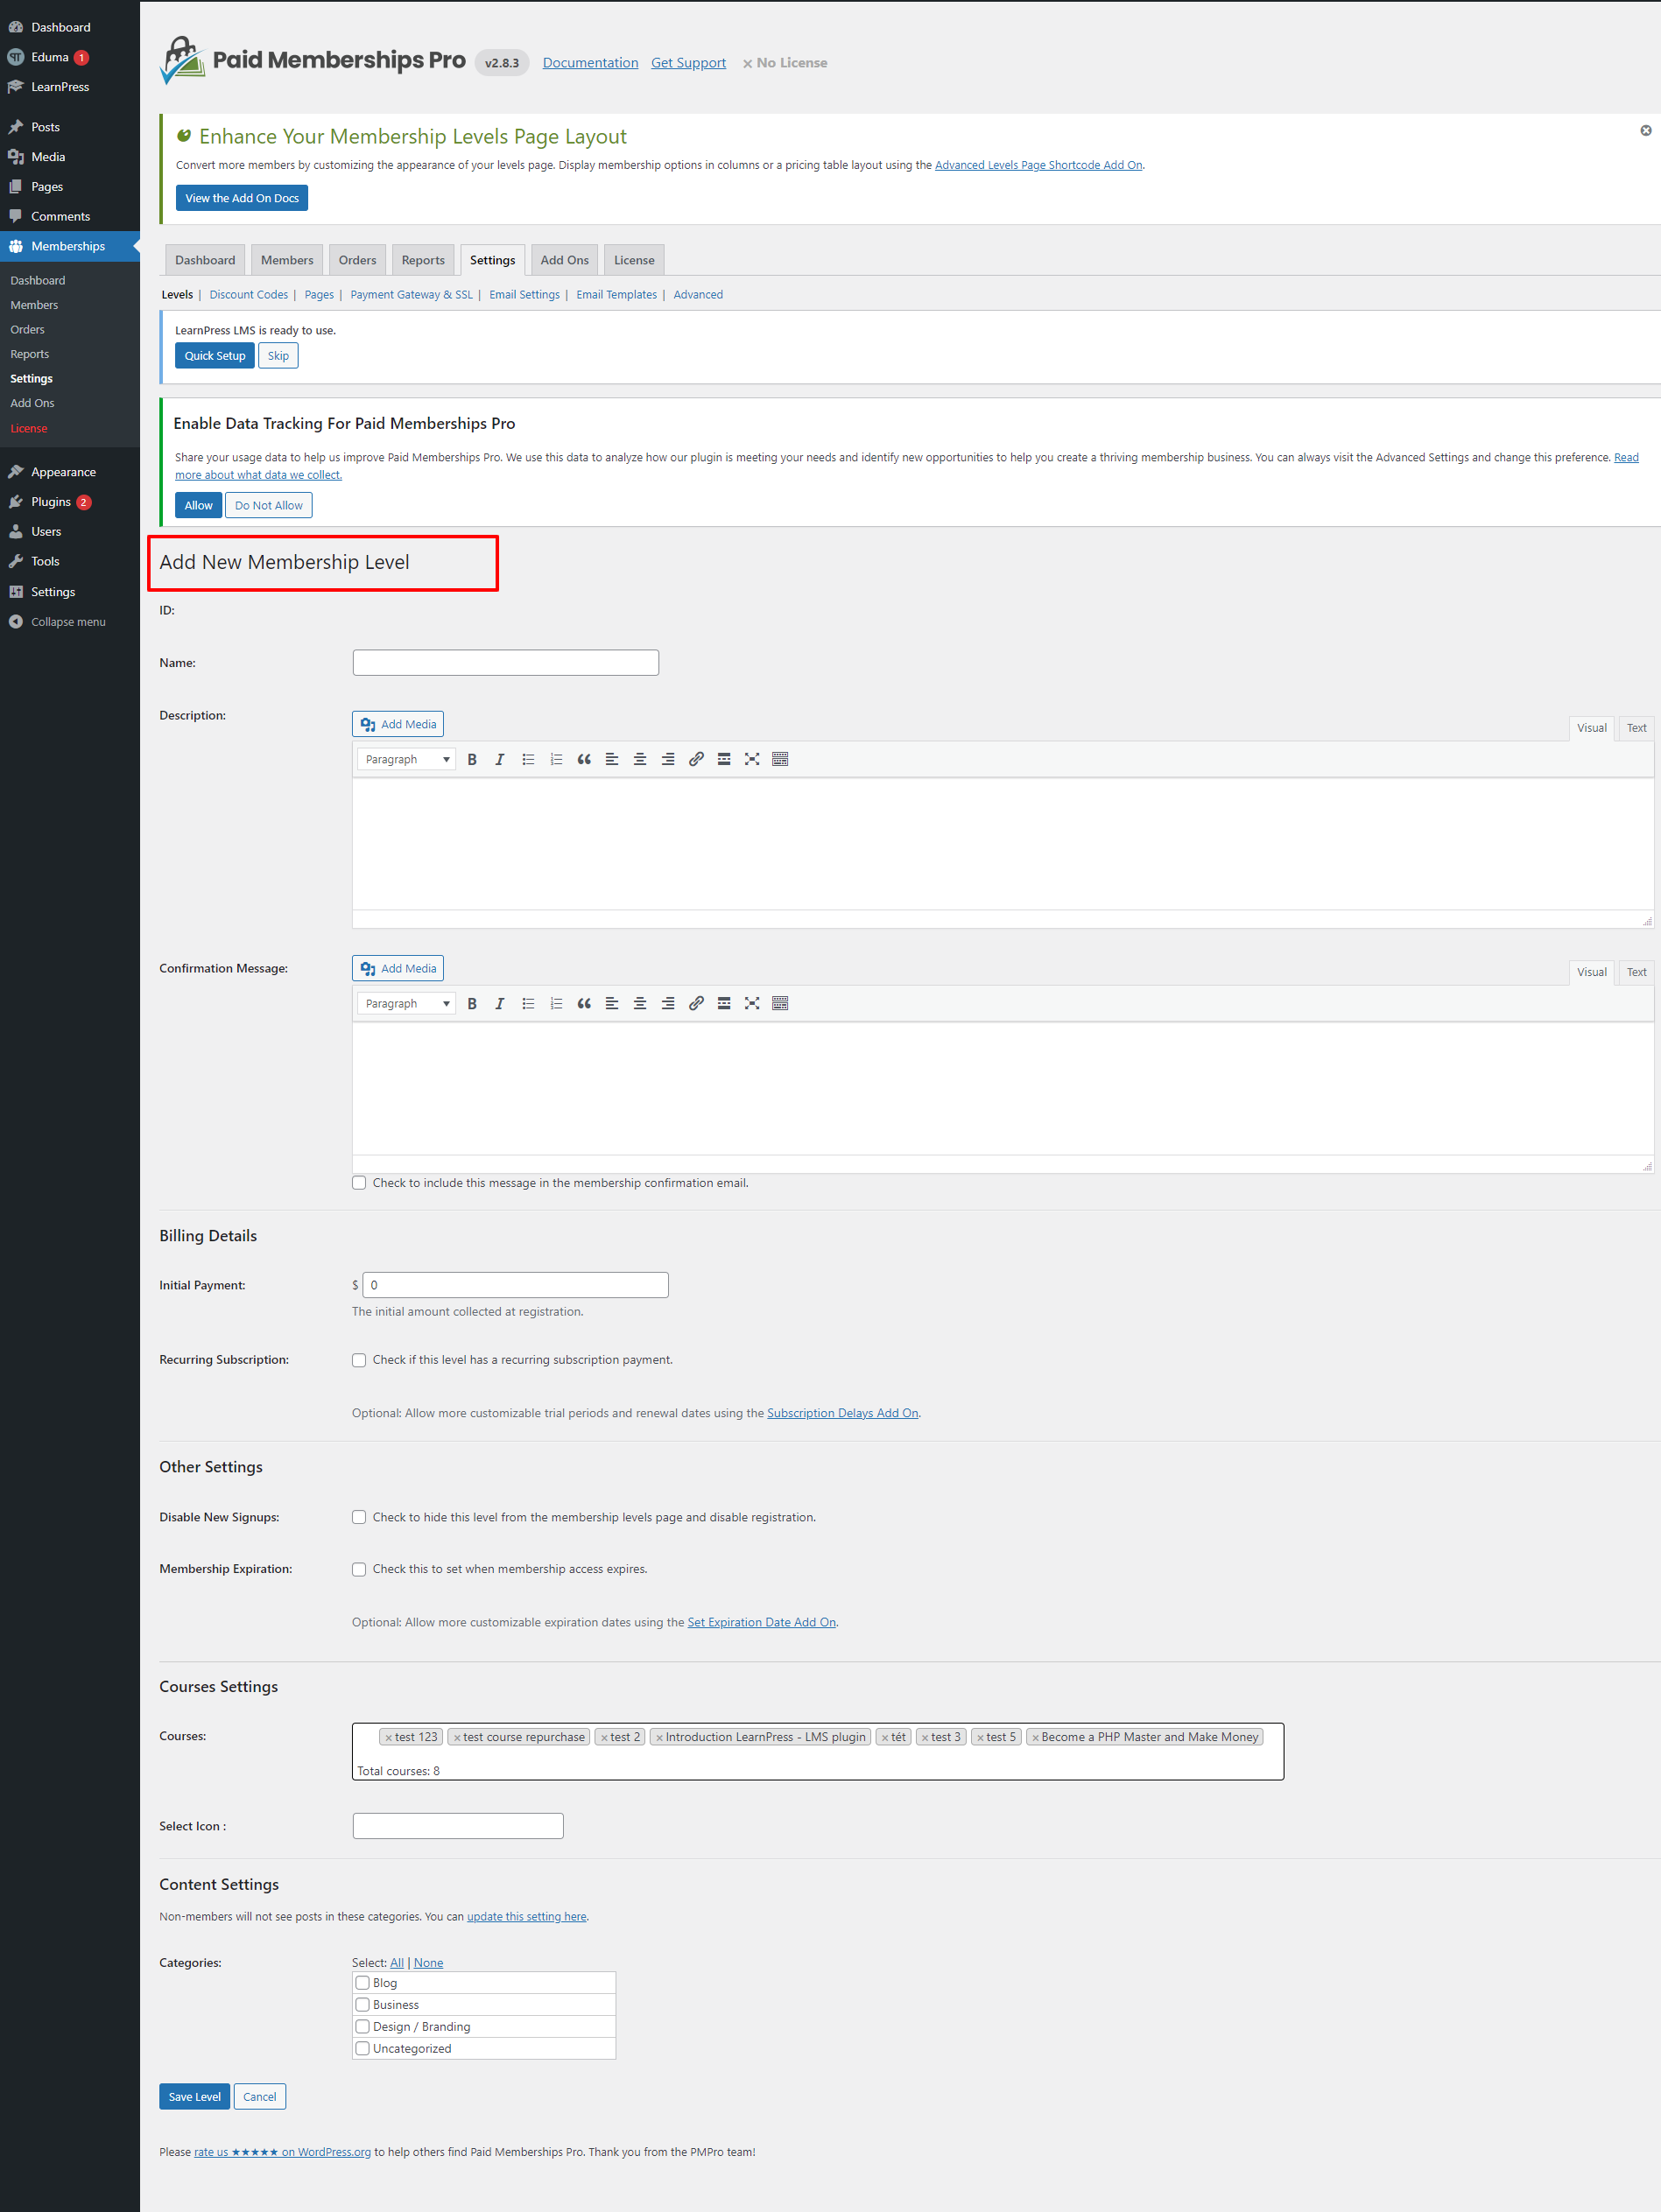This screenshot has height=2212, width=1661.
Task: Toggle Italic in the Description editor toolbar
Action: point(500,759)
